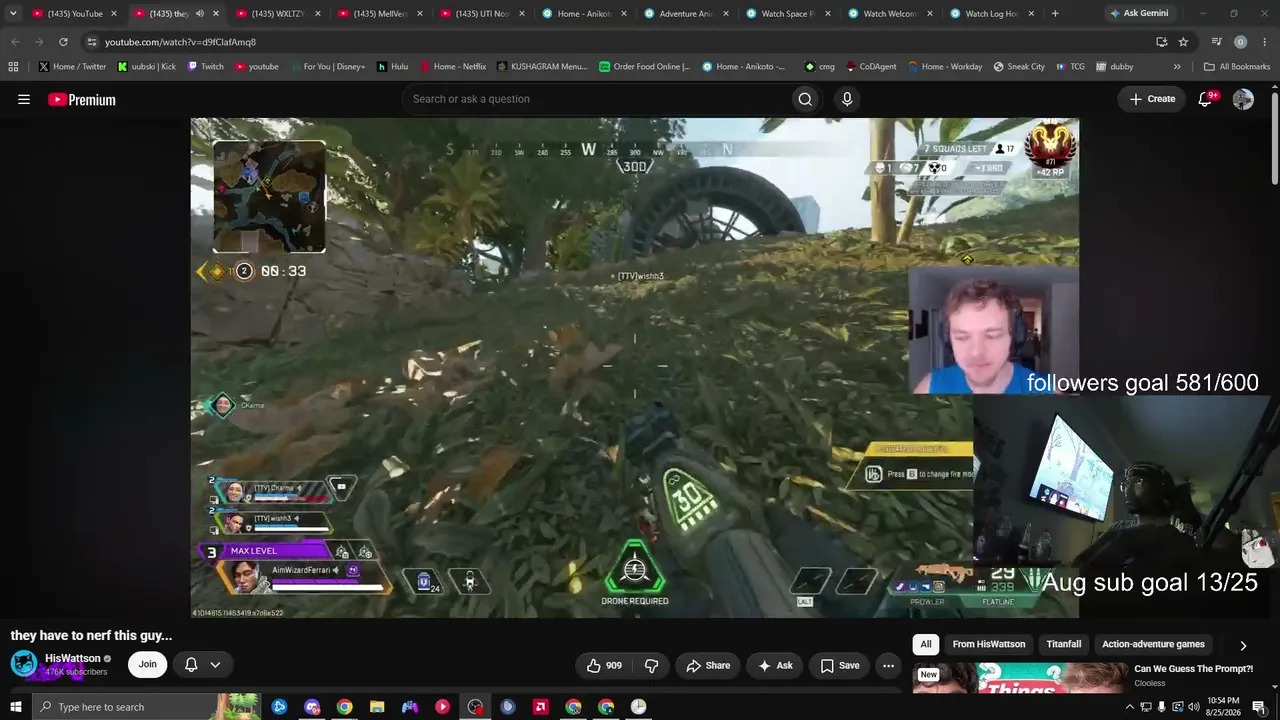Filter by Titanfall chip

1064,645
